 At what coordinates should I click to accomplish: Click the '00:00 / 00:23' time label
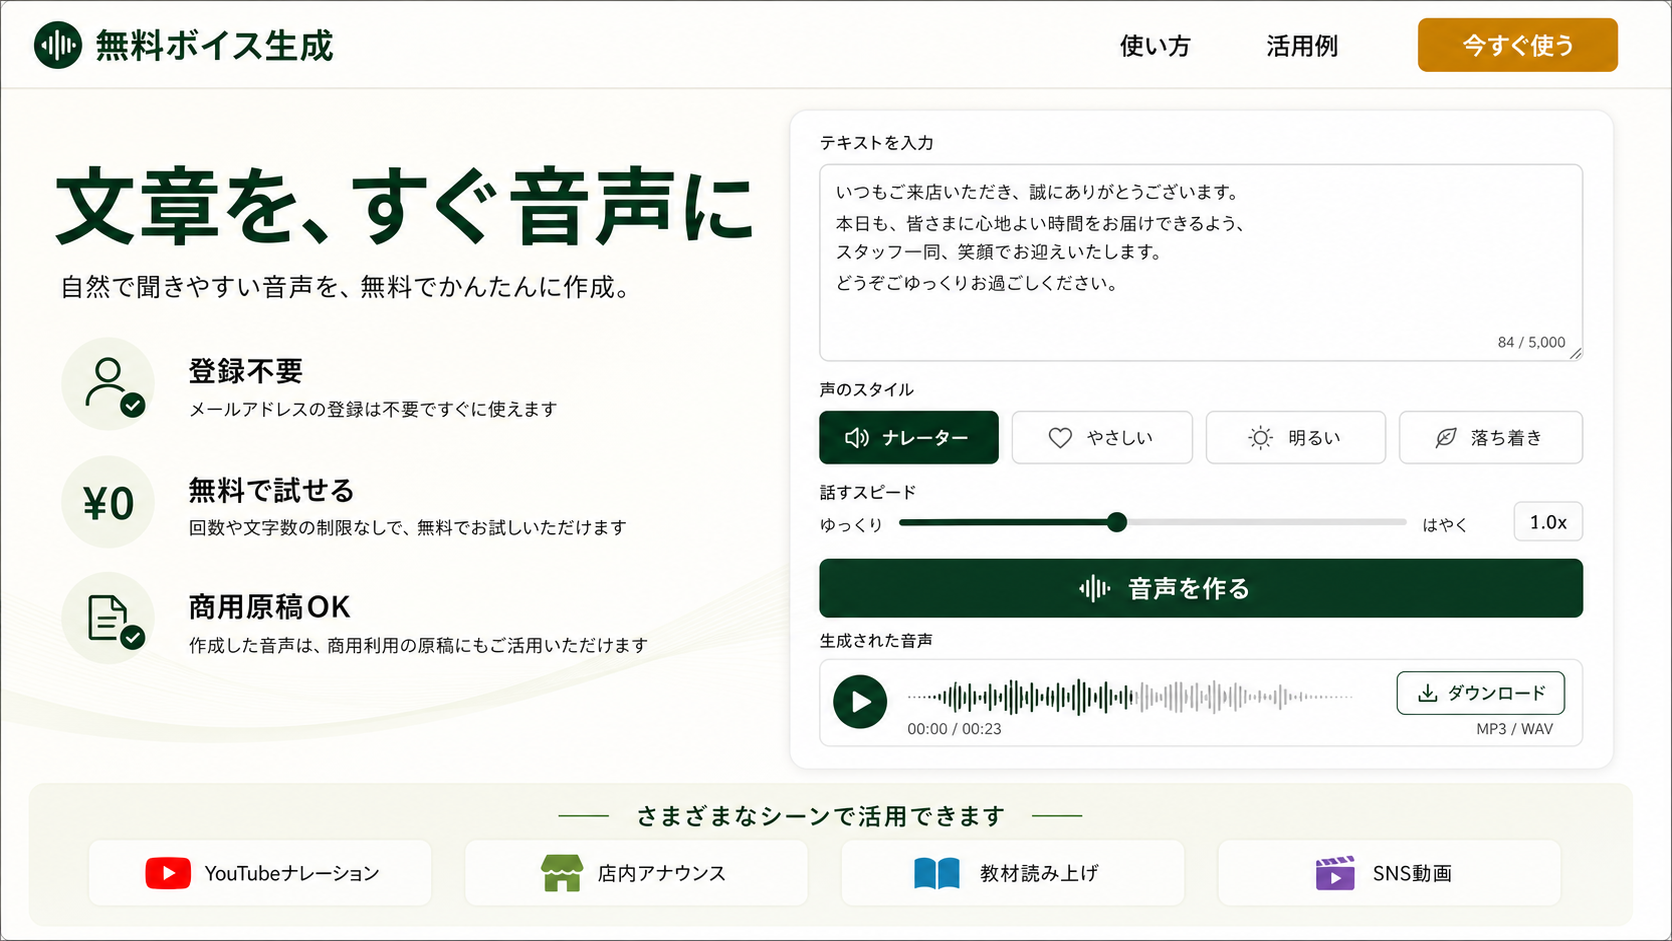(954, 729)
